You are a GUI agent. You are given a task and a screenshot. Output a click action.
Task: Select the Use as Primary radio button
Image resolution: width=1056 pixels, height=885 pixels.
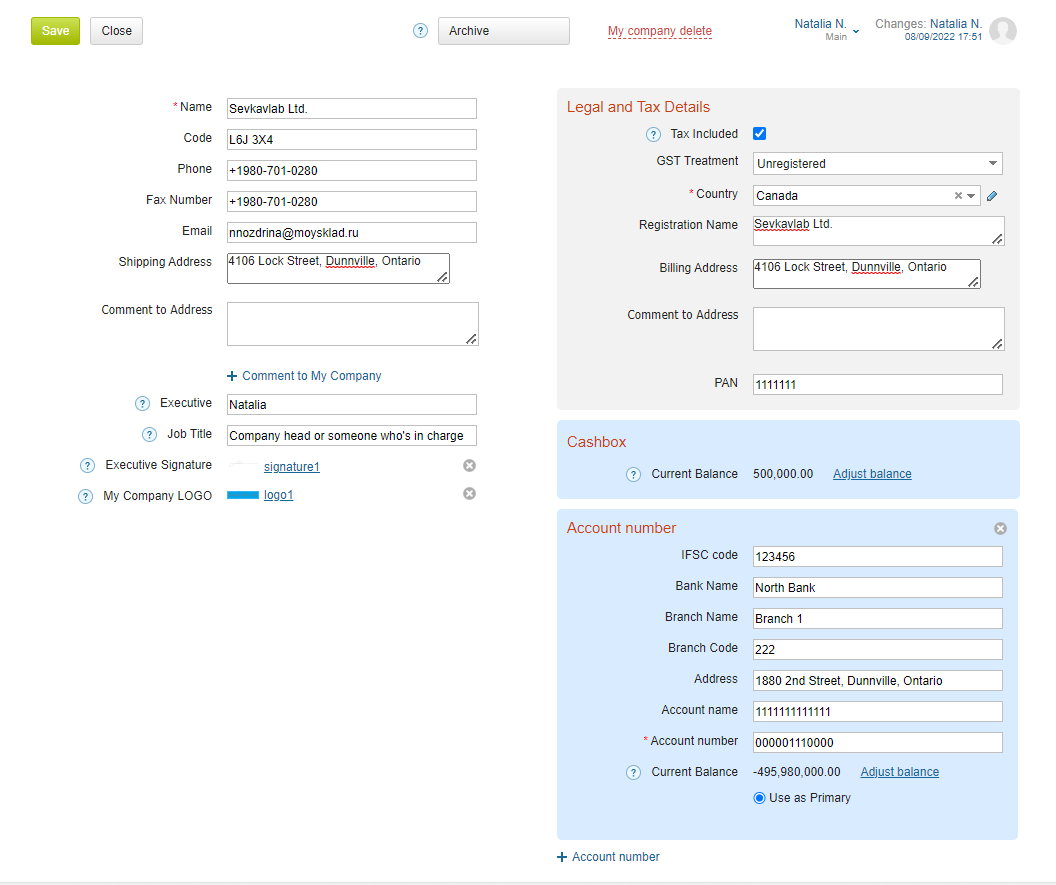(760, 798)
